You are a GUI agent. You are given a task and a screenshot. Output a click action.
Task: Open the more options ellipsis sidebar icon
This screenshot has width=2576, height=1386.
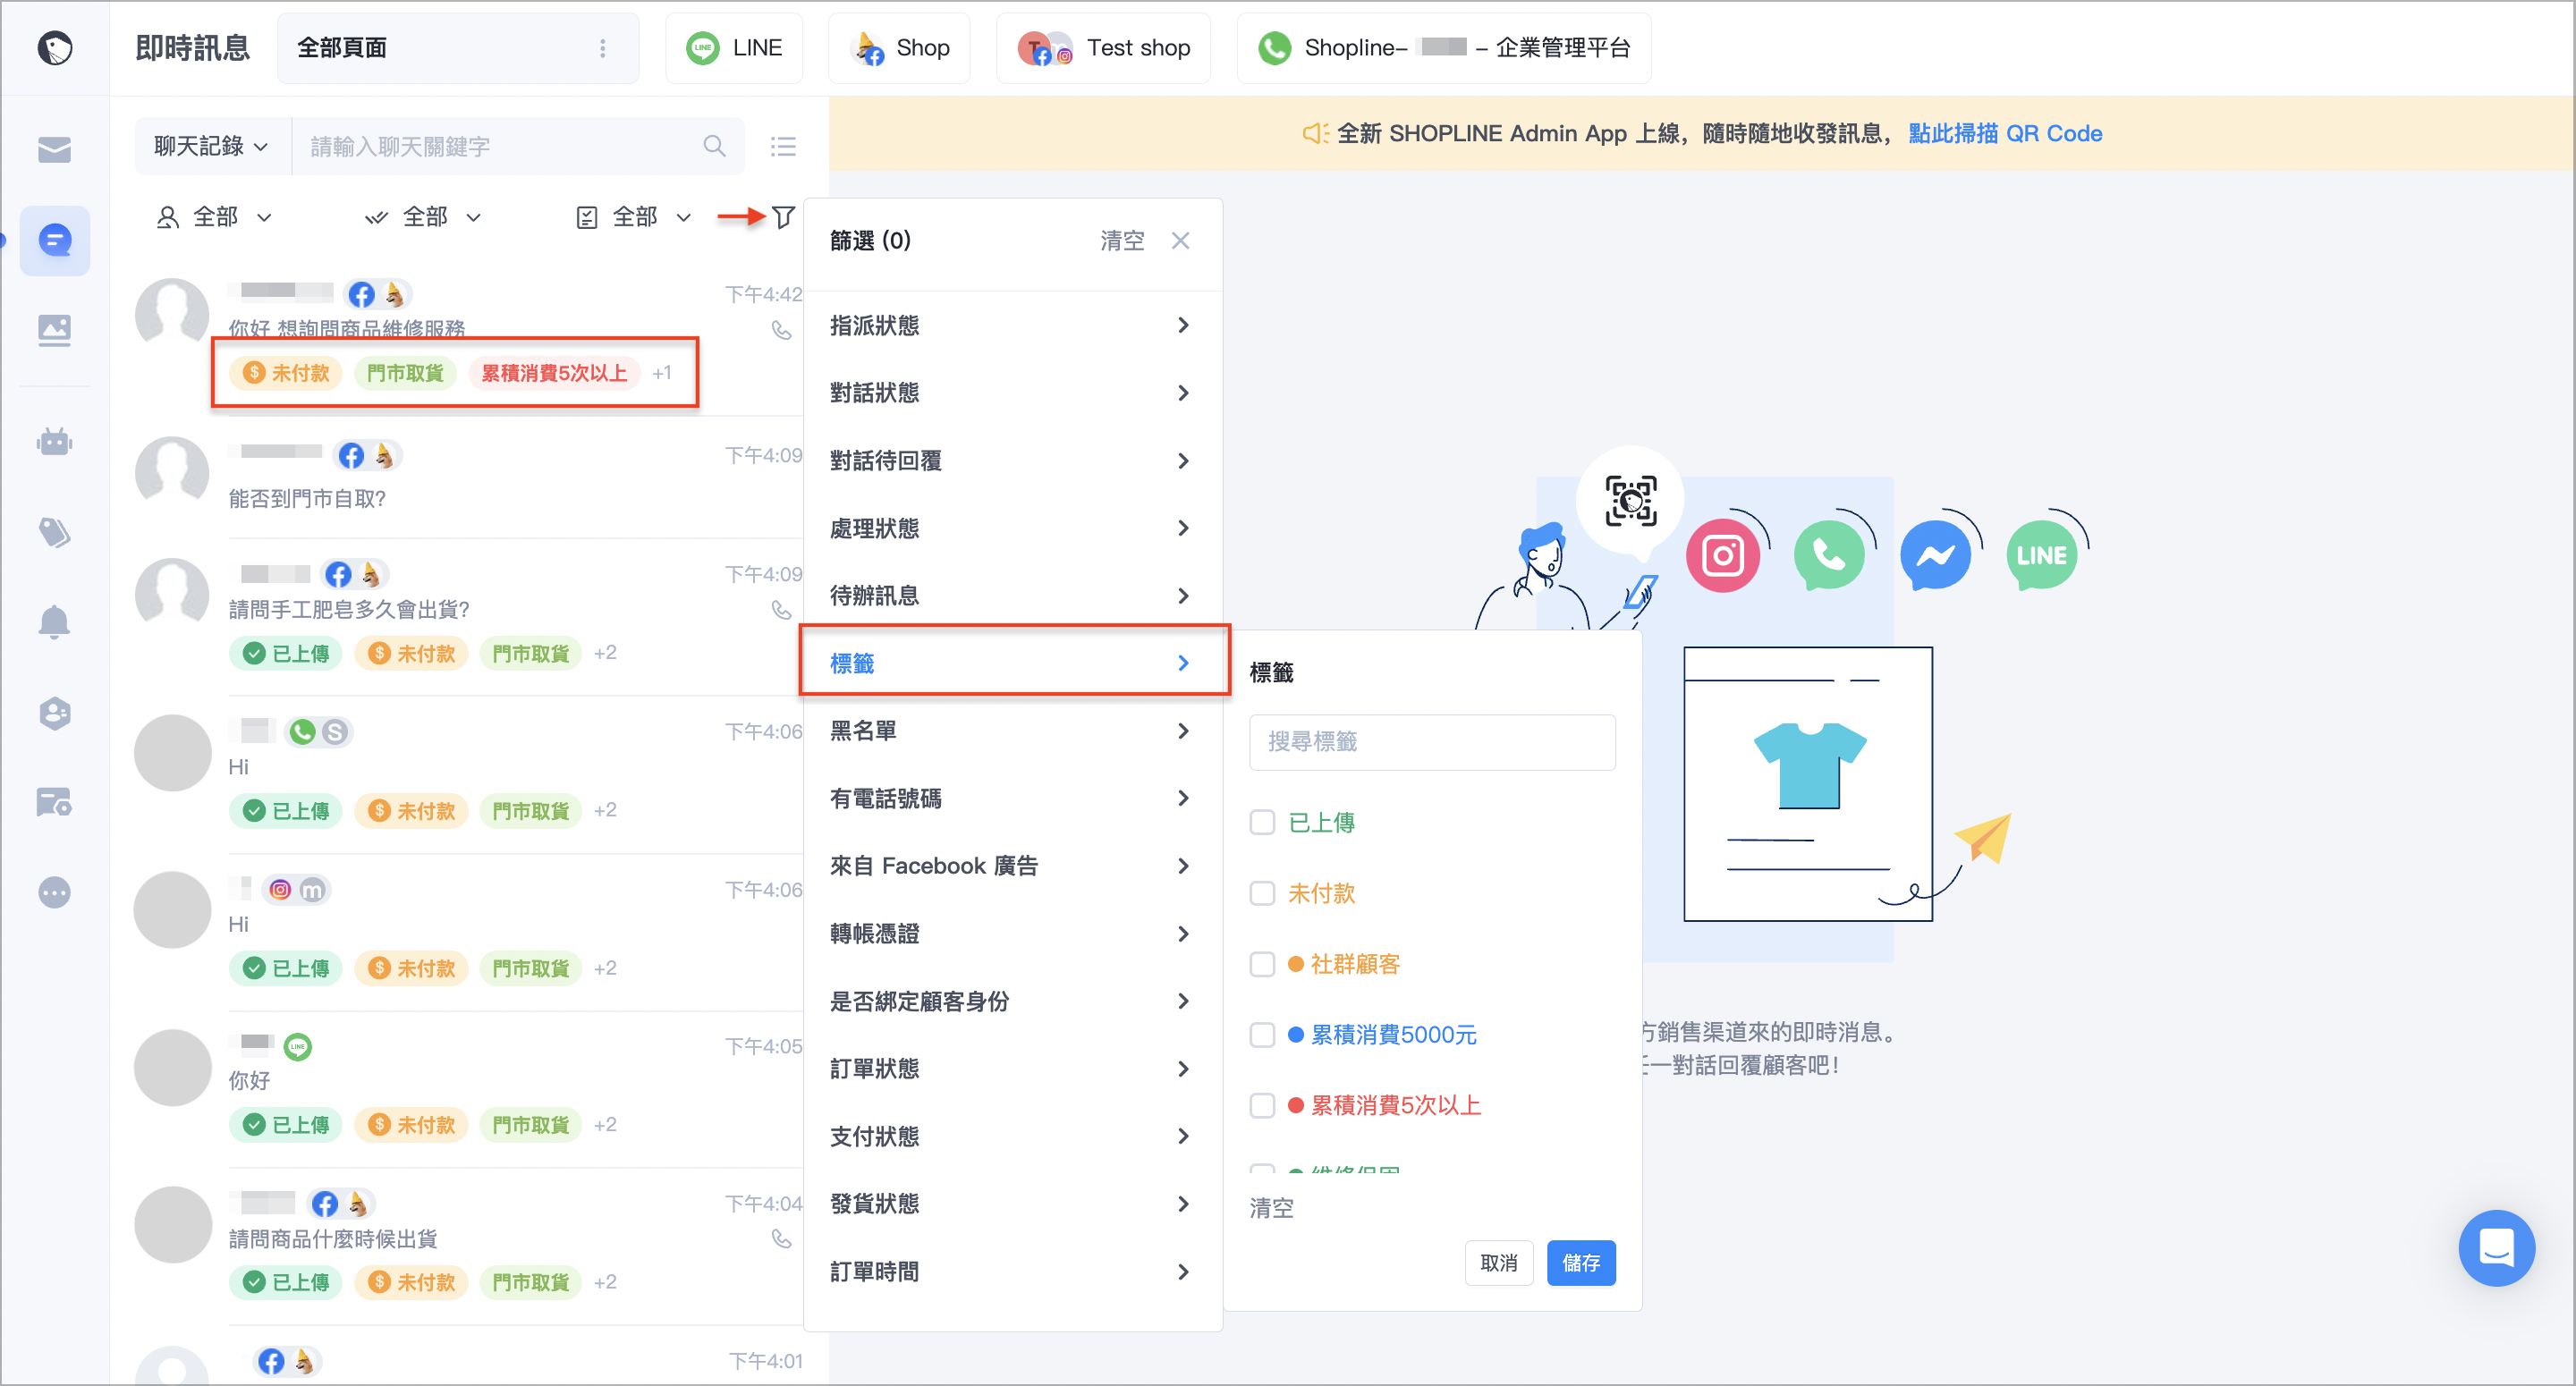pos(54,892)
